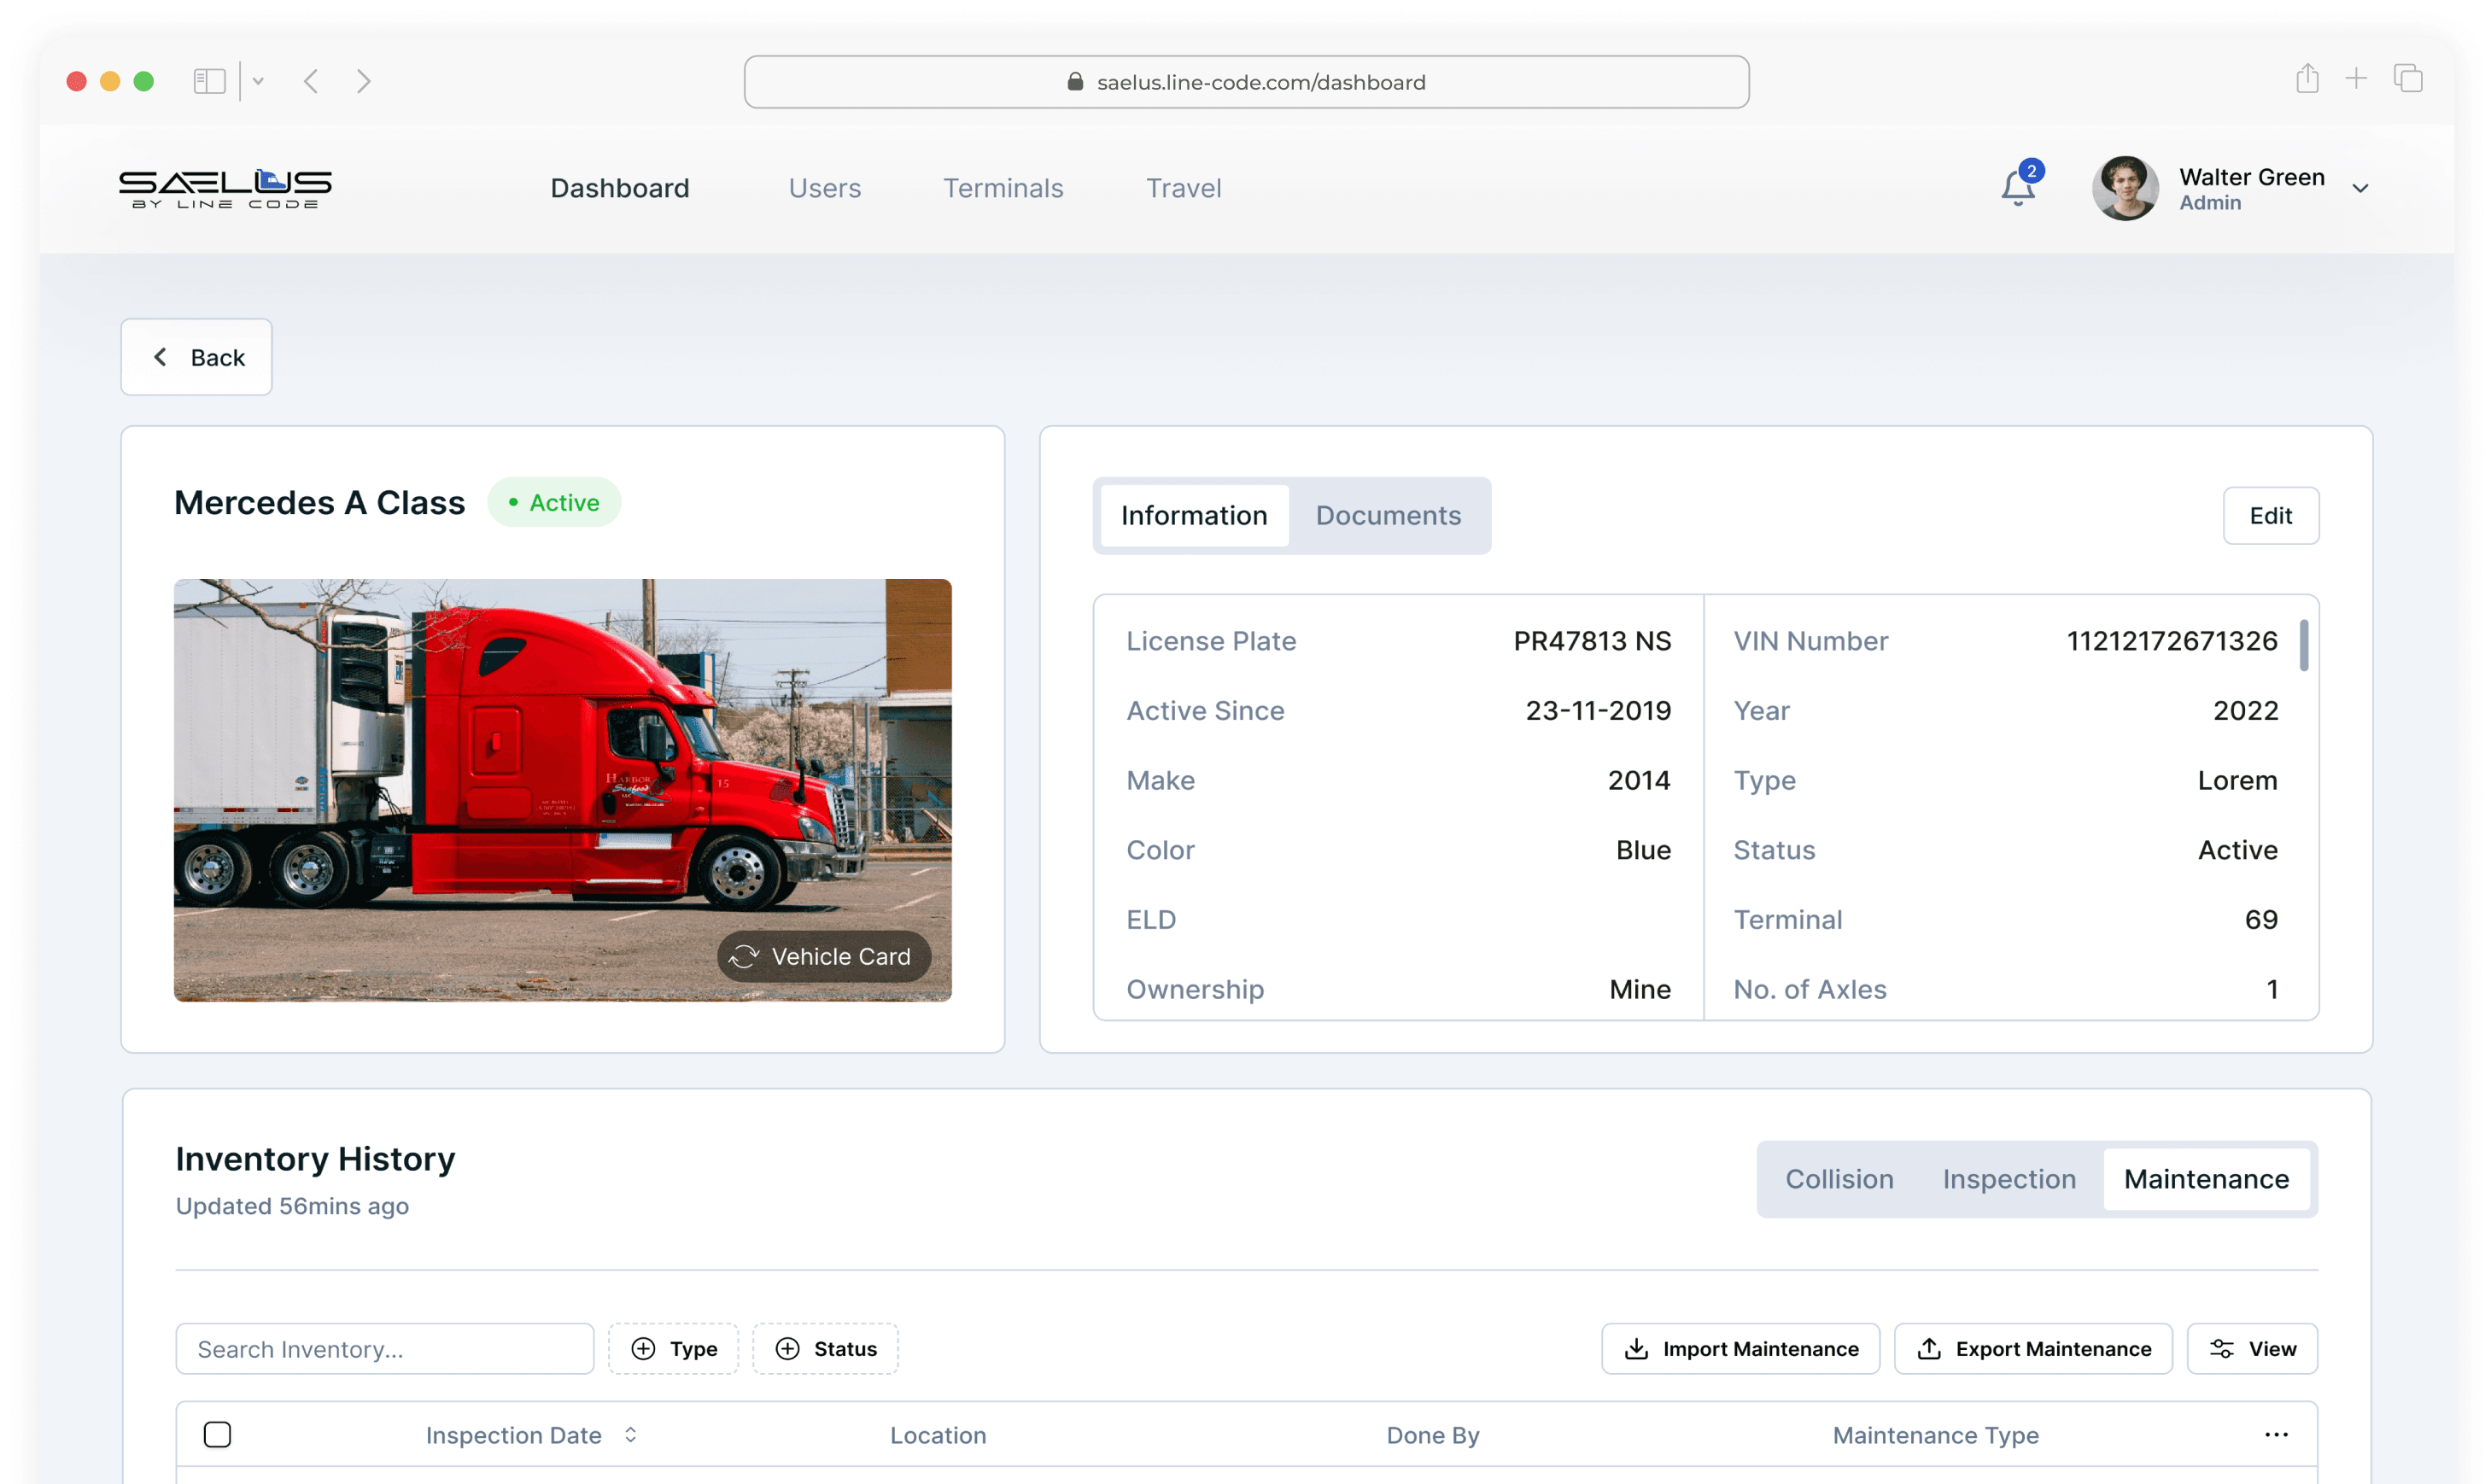The image size is (2491, 1484).
Task: Click Walter Green's profile avatar
Action: pos(2125,188)
